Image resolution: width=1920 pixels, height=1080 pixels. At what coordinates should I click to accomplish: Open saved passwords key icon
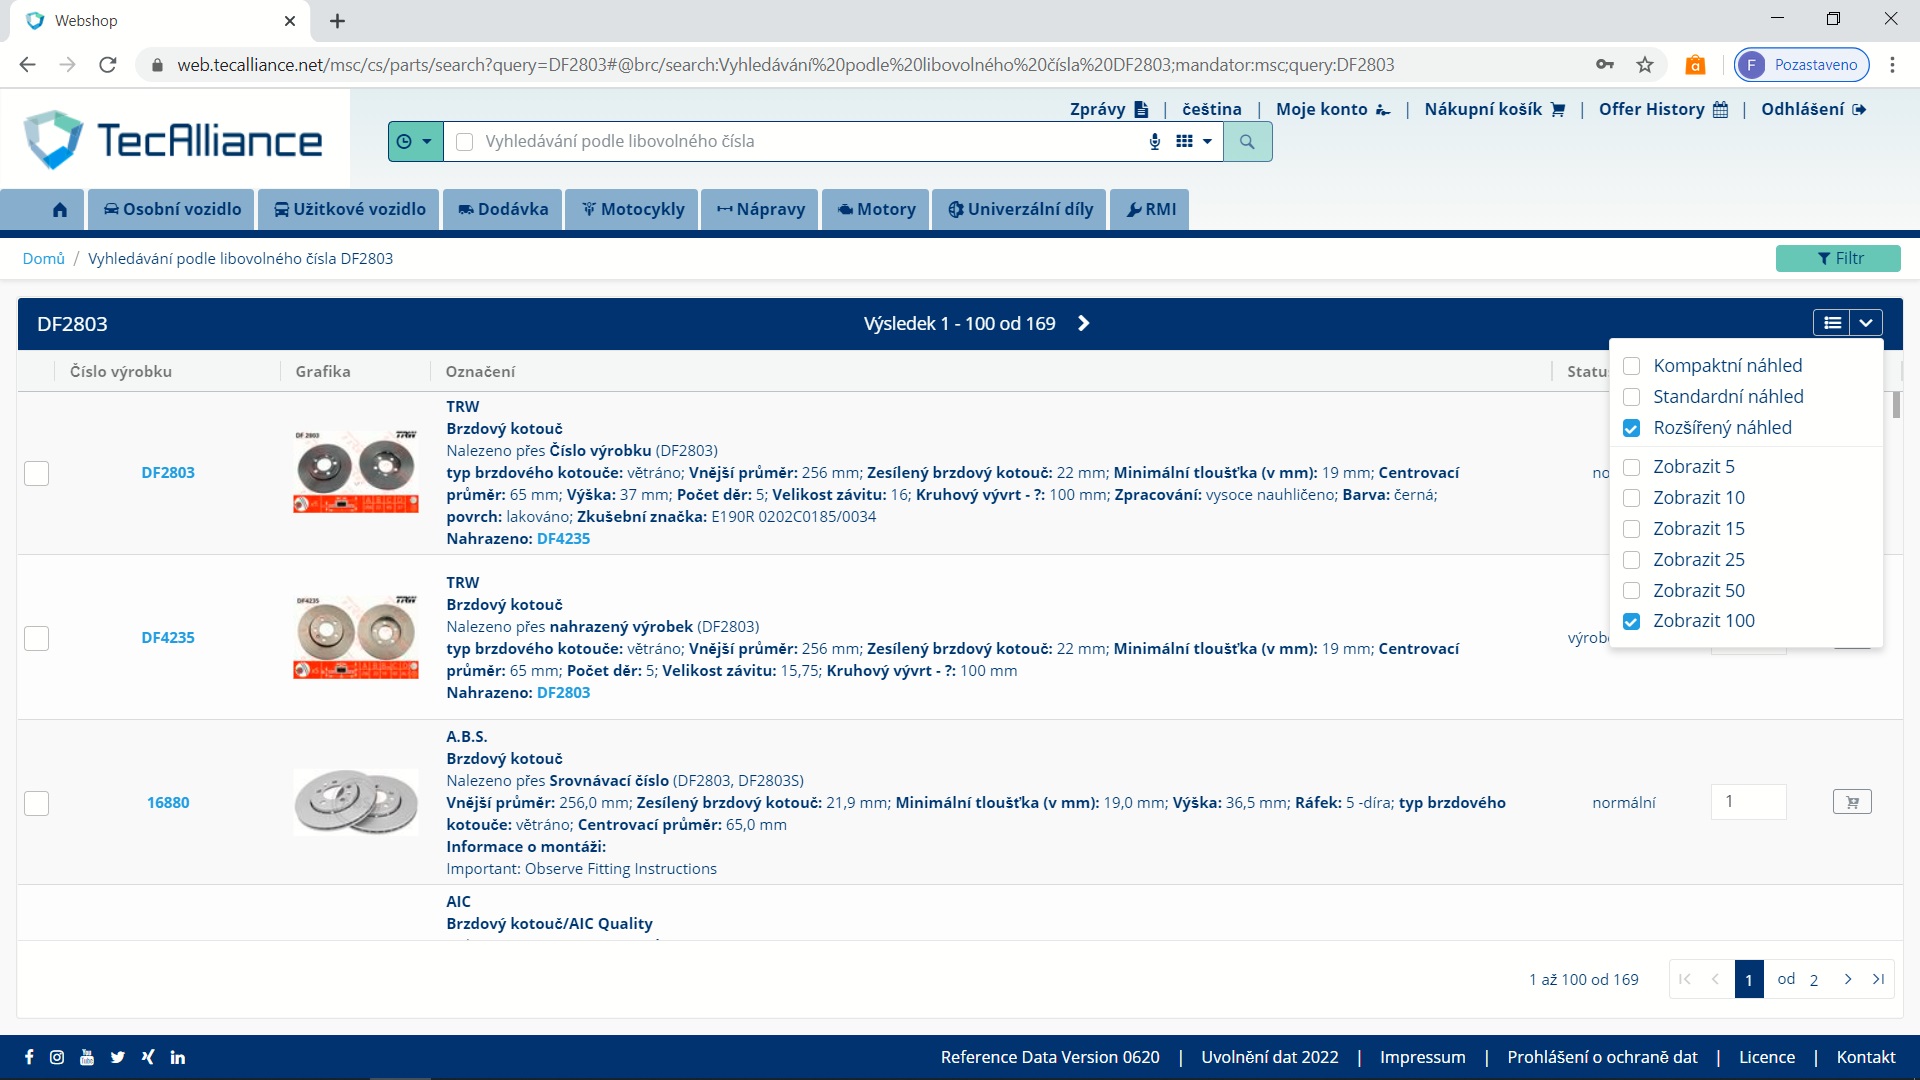[1605, 65]
